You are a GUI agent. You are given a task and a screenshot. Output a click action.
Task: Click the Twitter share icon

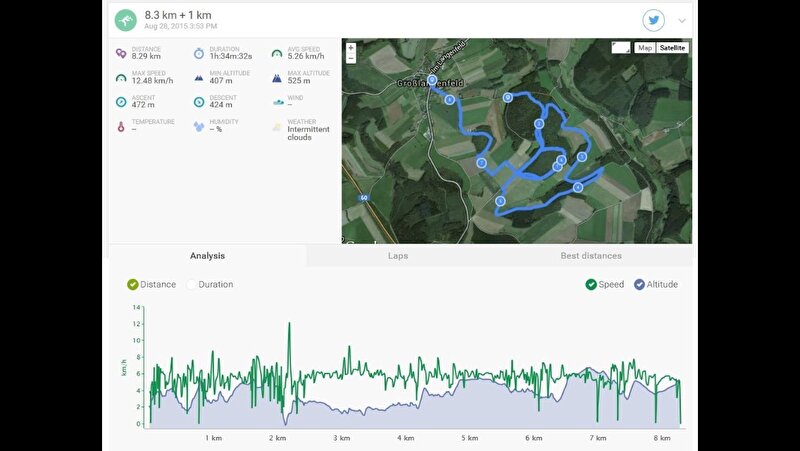coord(654,20)
